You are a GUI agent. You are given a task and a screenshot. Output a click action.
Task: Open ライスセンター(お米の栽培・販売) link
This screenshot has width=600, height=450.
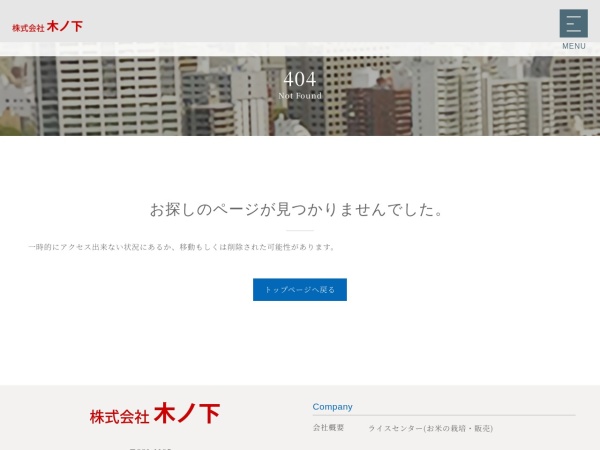[x=430, y=428]
